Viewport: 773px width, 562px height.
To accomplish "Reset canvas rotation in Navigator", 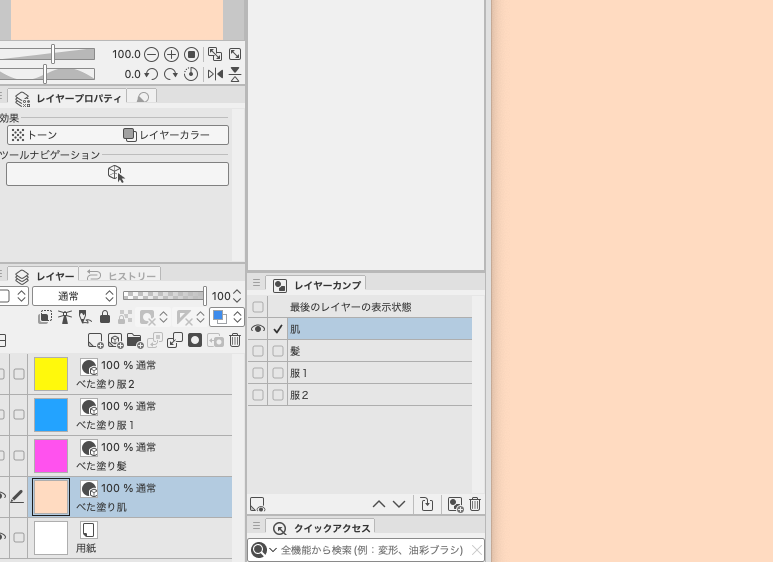I will 191,74.
